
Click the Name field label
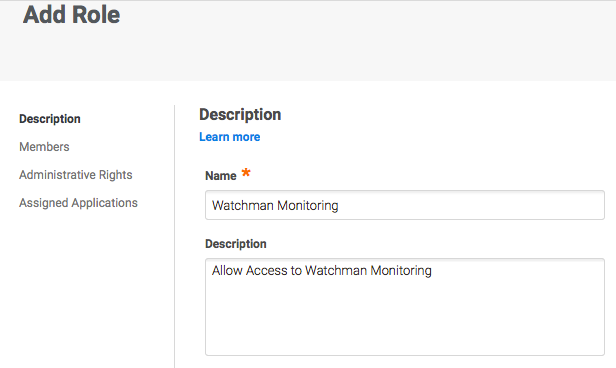[x=221, y=176]
